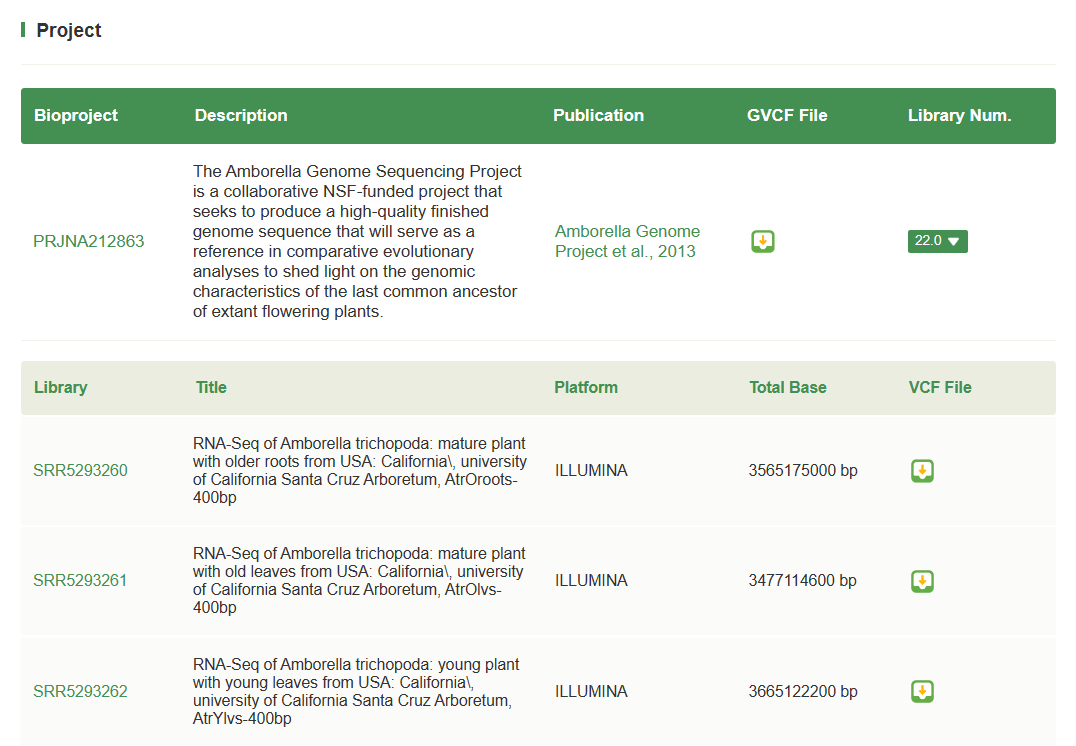Open library SRR5293260 link
This screenshot has width=1076, height=746.
(x=80, y=471)
